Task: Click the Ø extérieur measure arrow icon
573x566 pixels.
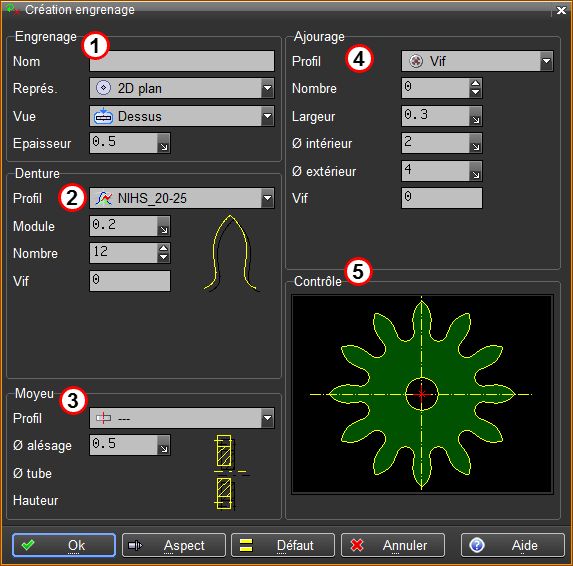Action: coord(476,171)
